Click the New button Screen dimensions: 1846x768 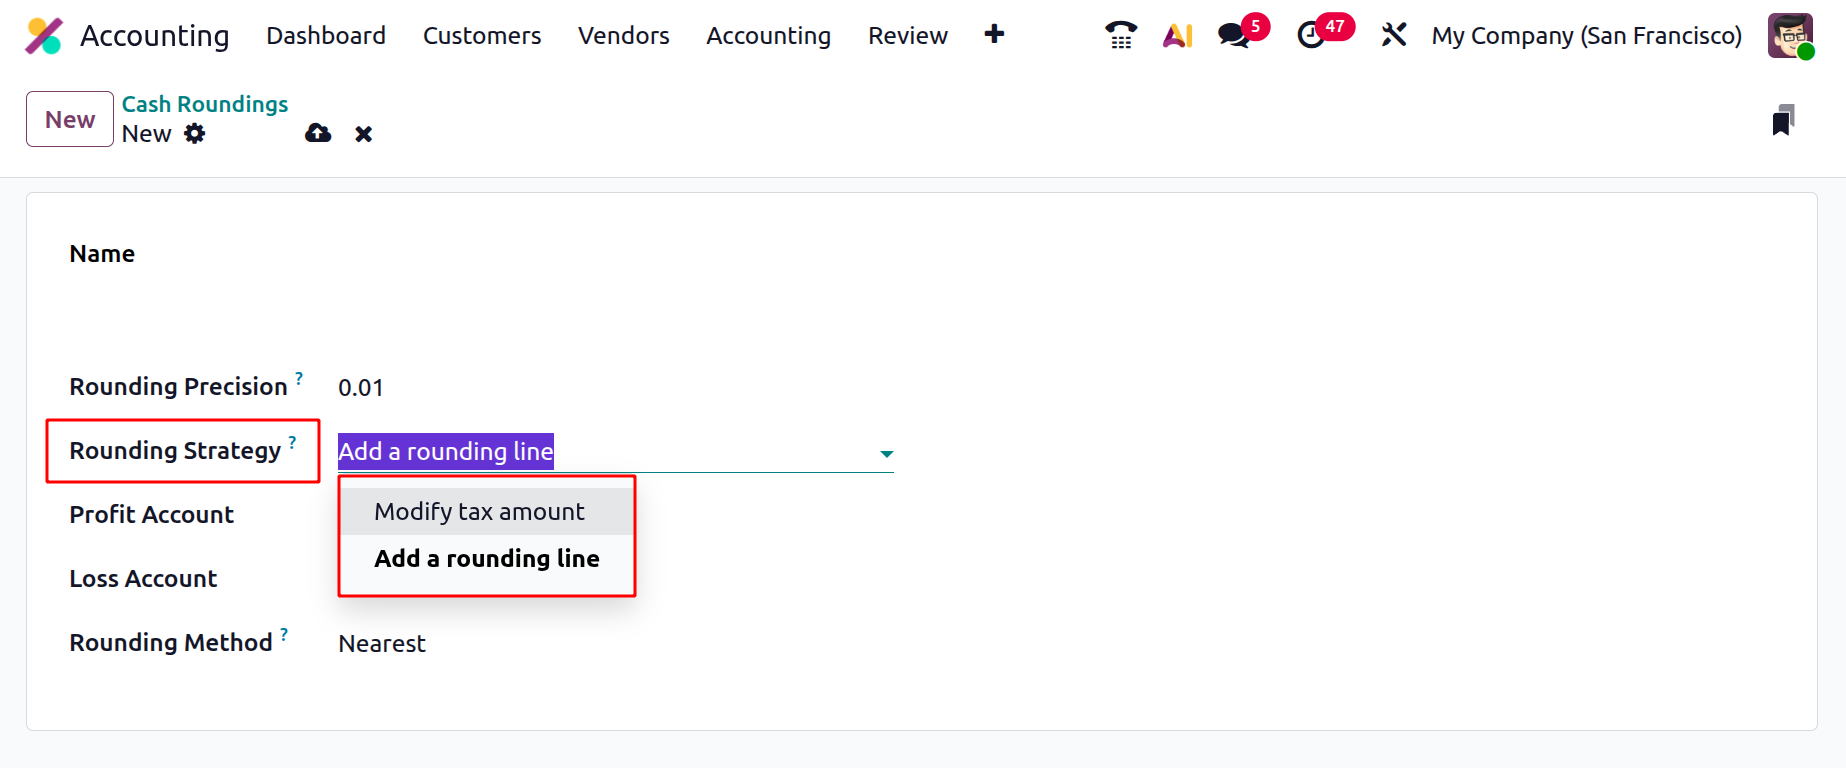coord(70,119)
